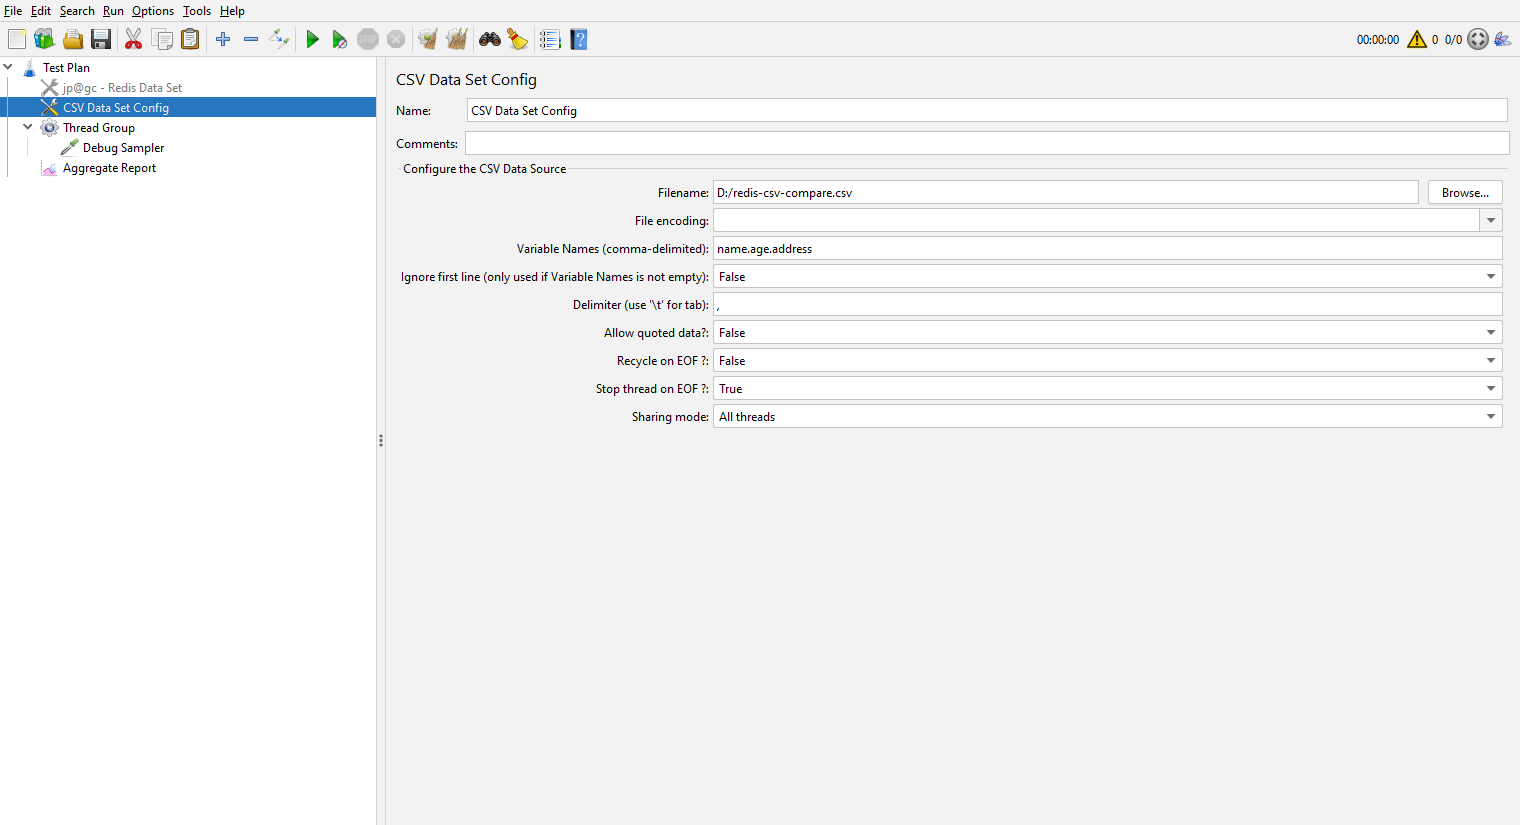
Task: Click the split pane divider handle dots
Action: pos(381,440)
